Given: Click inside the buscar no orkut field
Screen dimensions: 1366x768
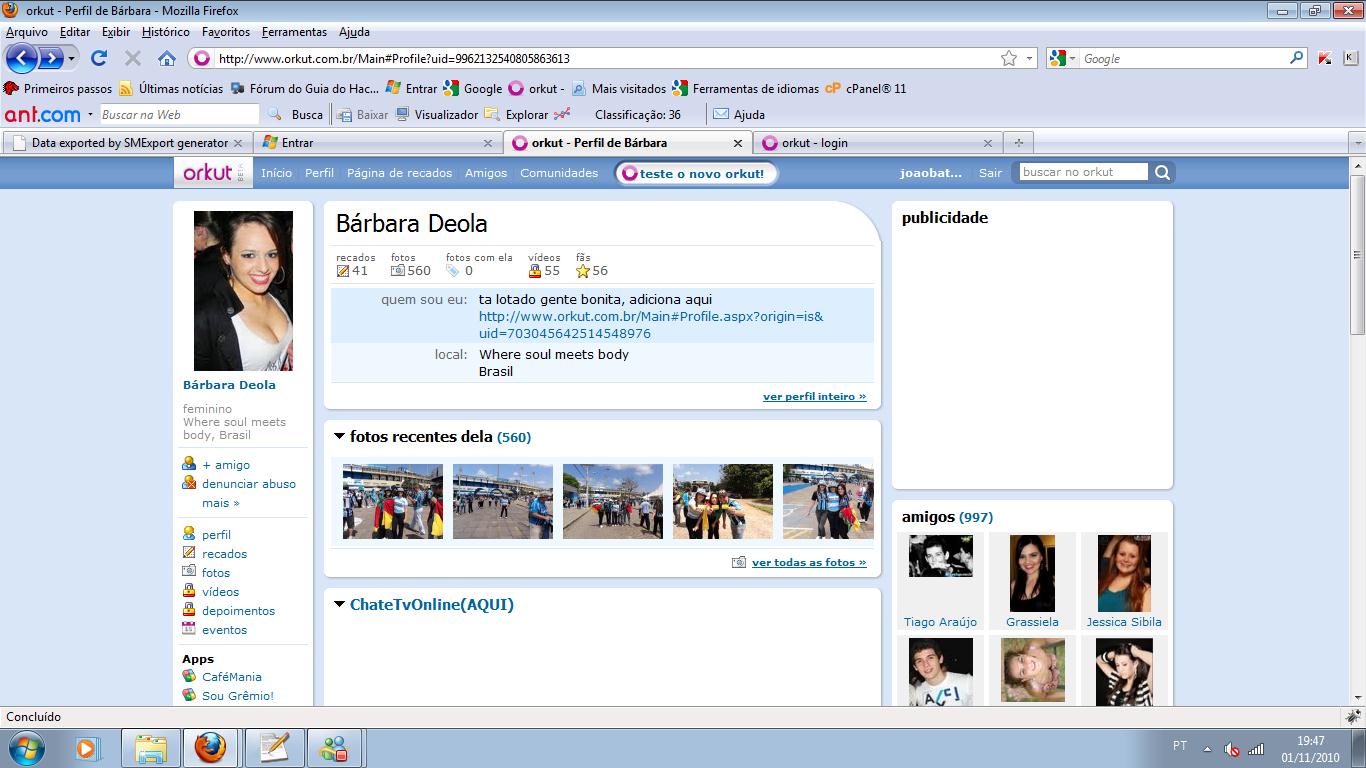Looking at the screenshot, I should [x=1080, y=171].
